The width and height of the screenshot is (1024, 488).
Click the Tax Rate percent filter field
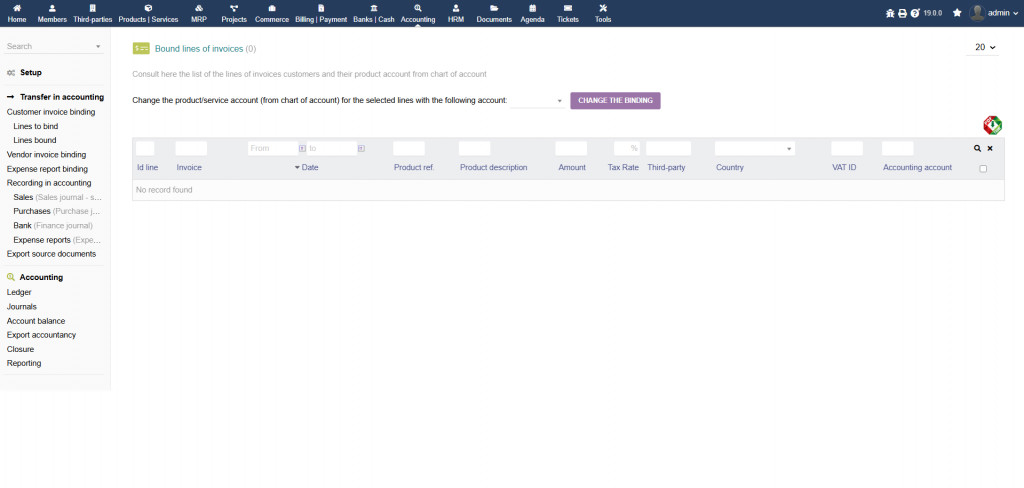click(x=627, y=148)
